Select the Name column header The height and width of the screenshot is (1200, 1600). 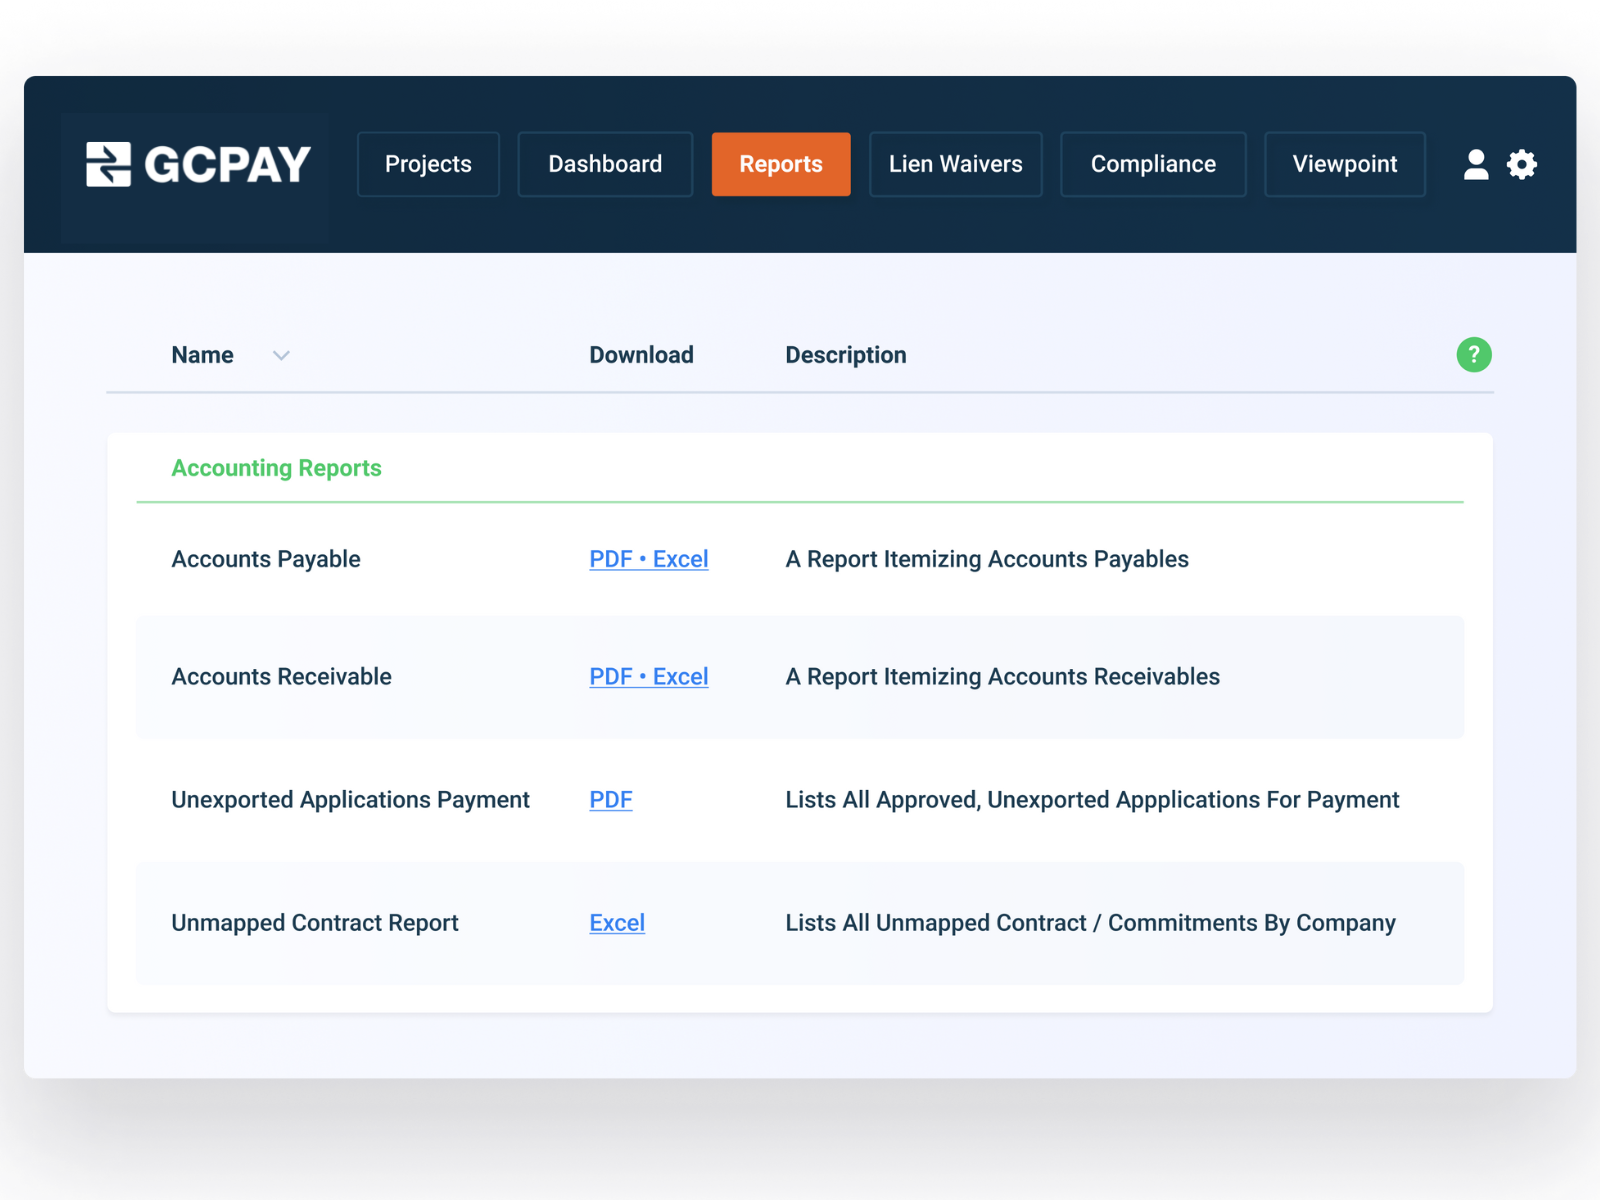(202, 355)
